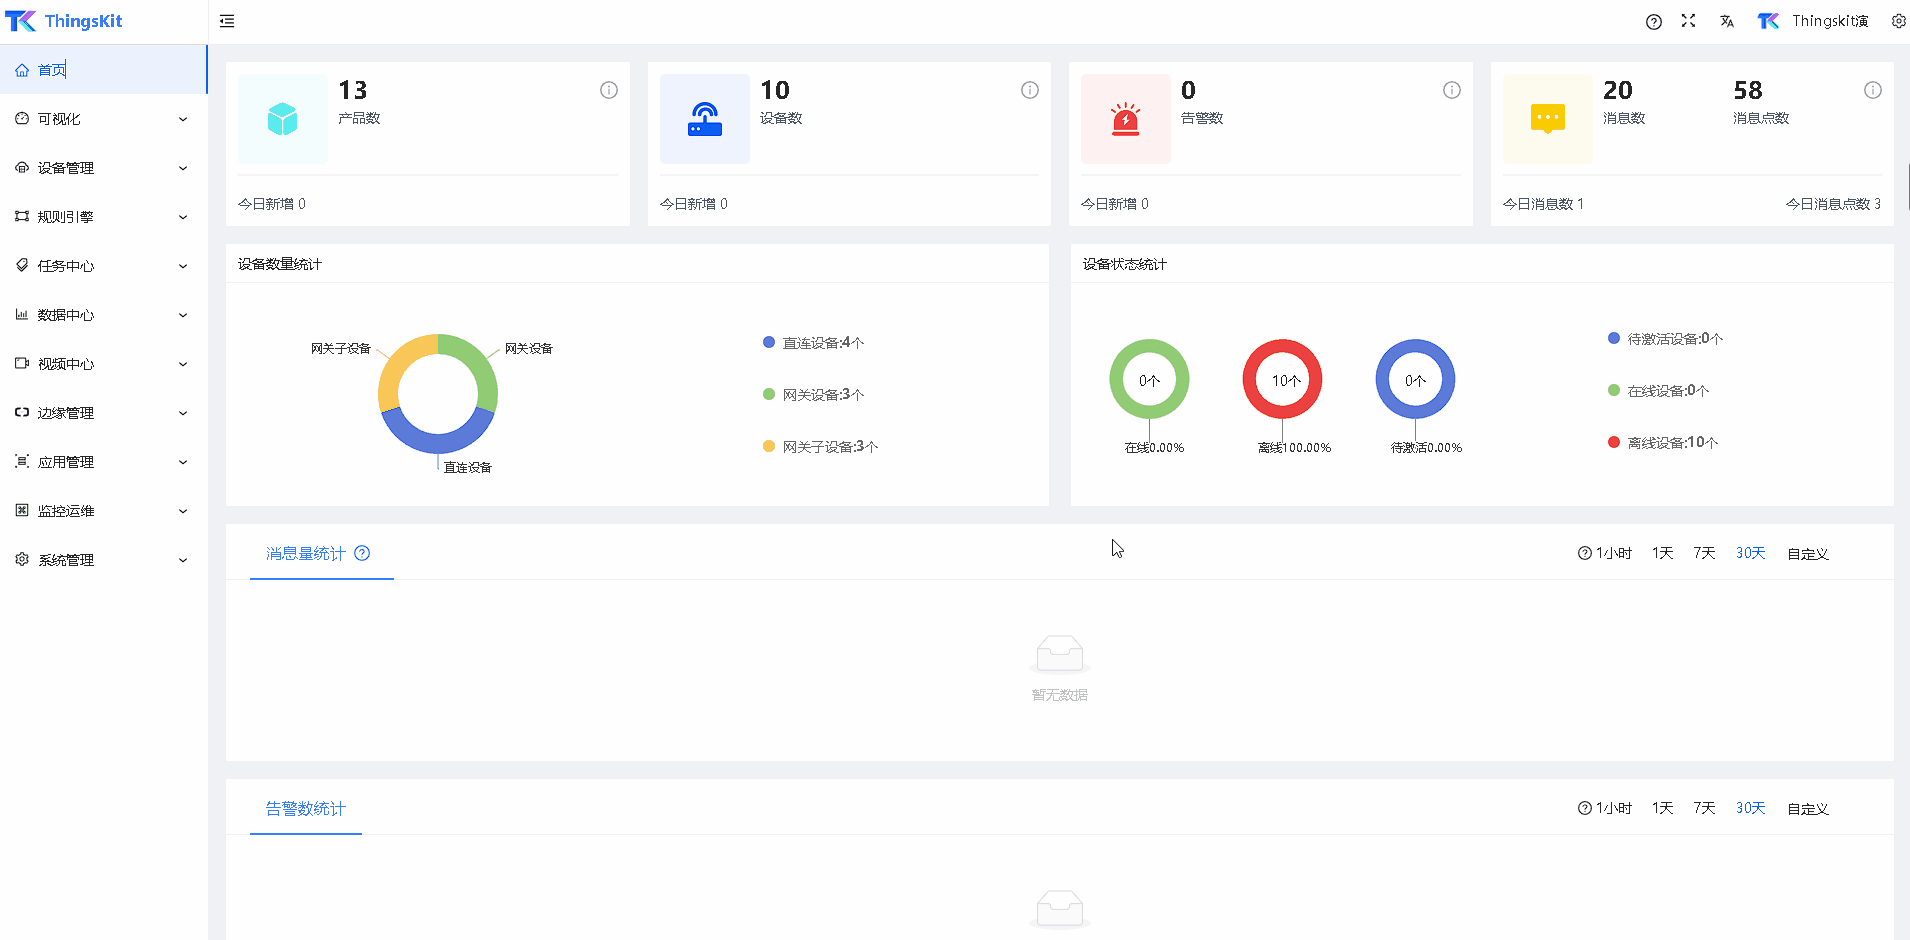The image size is (1910, 940).
Task: Collapse the sidebar menu toggle icon
Action: (227, 21)
